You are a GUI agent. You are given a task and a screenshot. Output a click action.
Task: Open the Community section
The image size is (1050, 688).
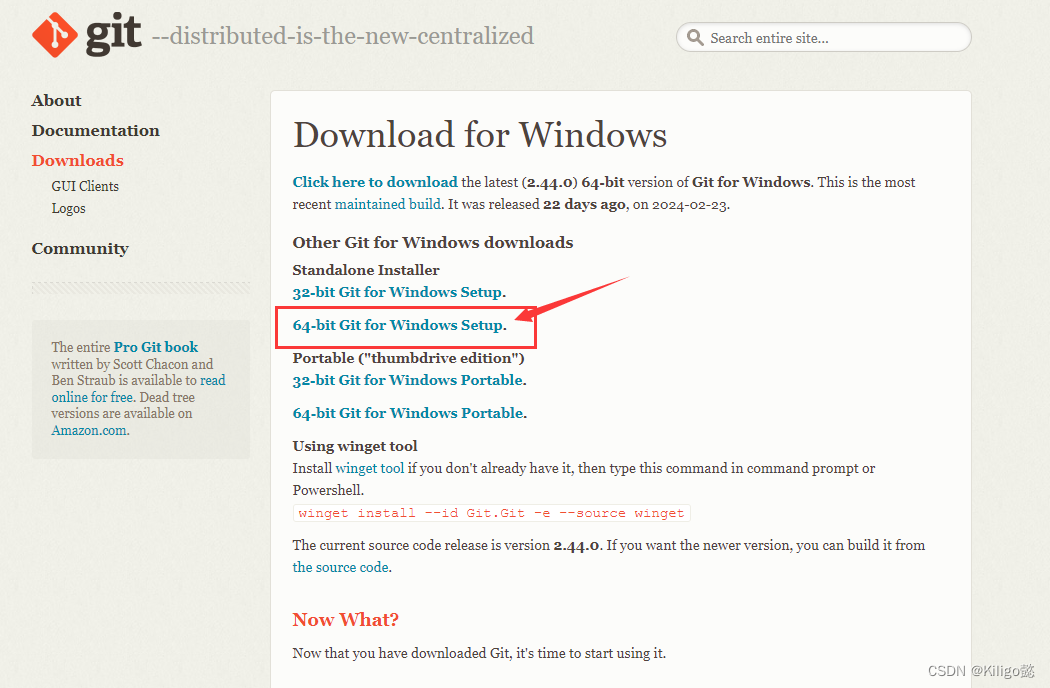(80, 249)
